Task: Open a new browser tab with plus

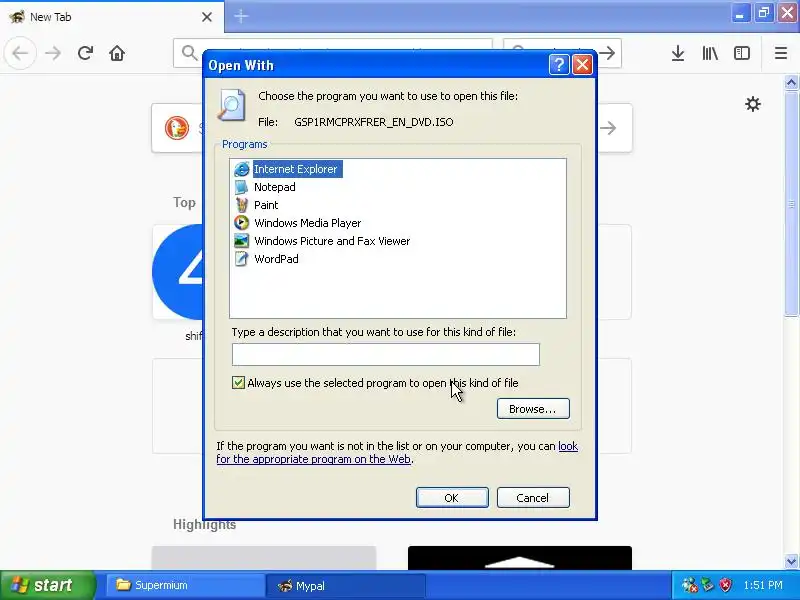Action: 241,17
